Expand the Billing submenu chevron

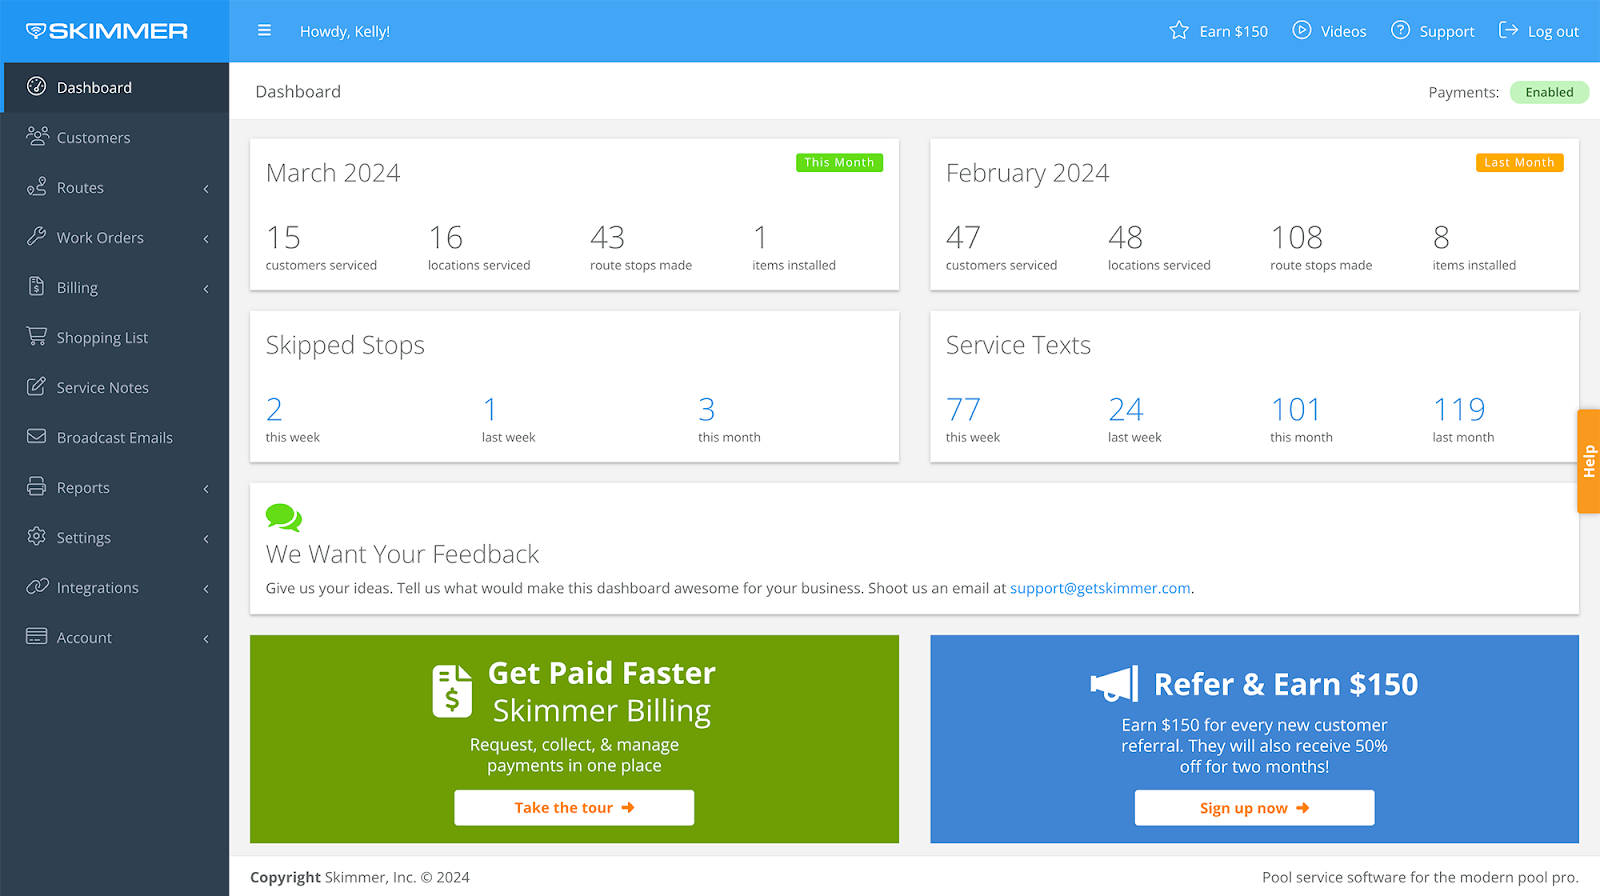(206, 288)
